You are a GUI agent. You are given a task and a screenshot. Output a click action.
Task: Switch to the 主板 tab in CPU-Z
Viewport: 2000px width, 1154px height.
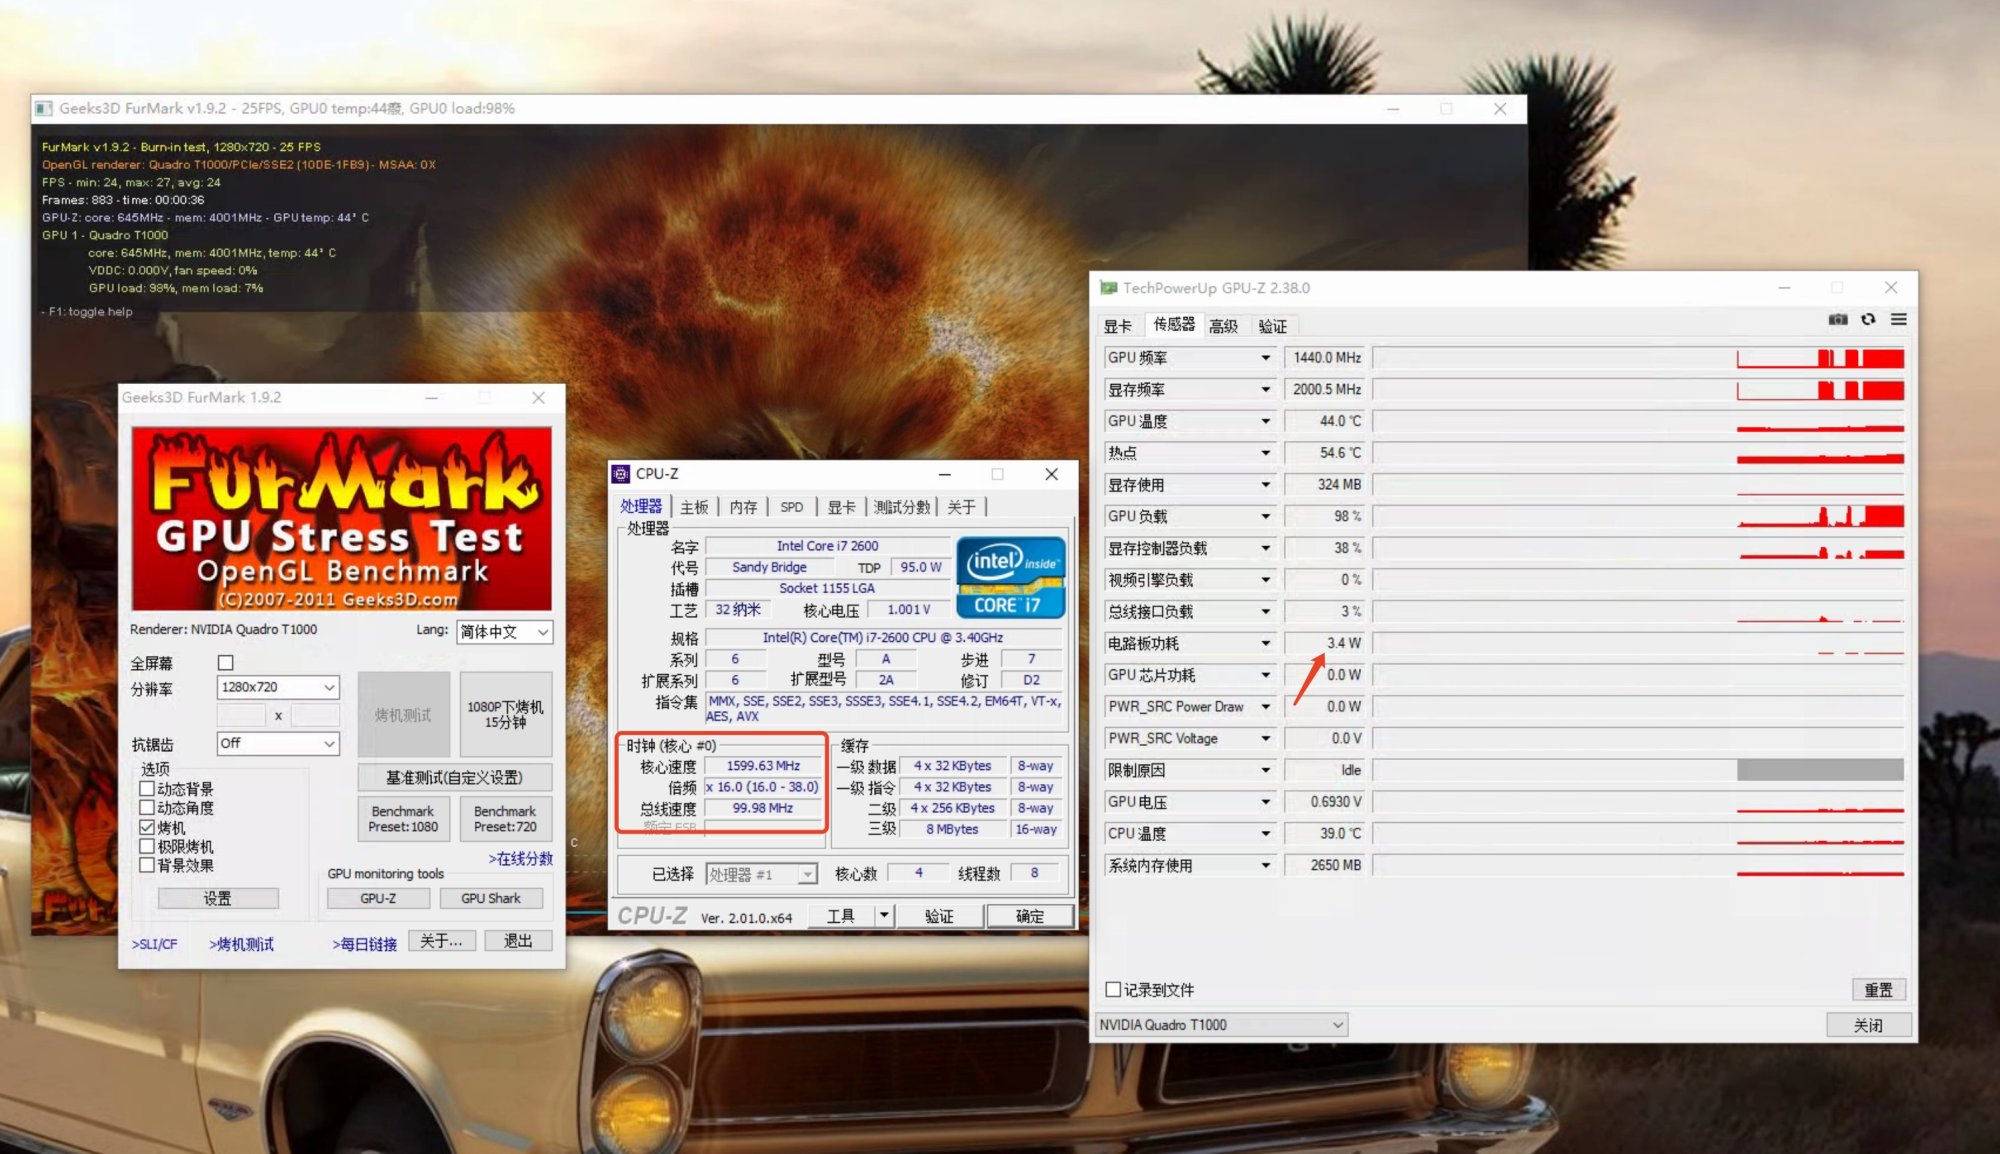click(694, 507)
